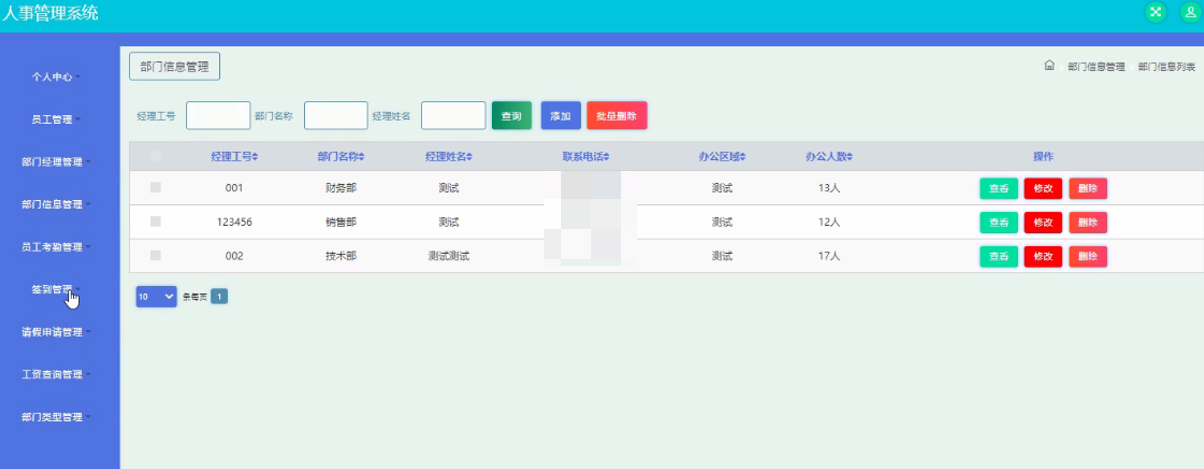Click 删除 button for 销售部 row

click(x=1088, y=222)
